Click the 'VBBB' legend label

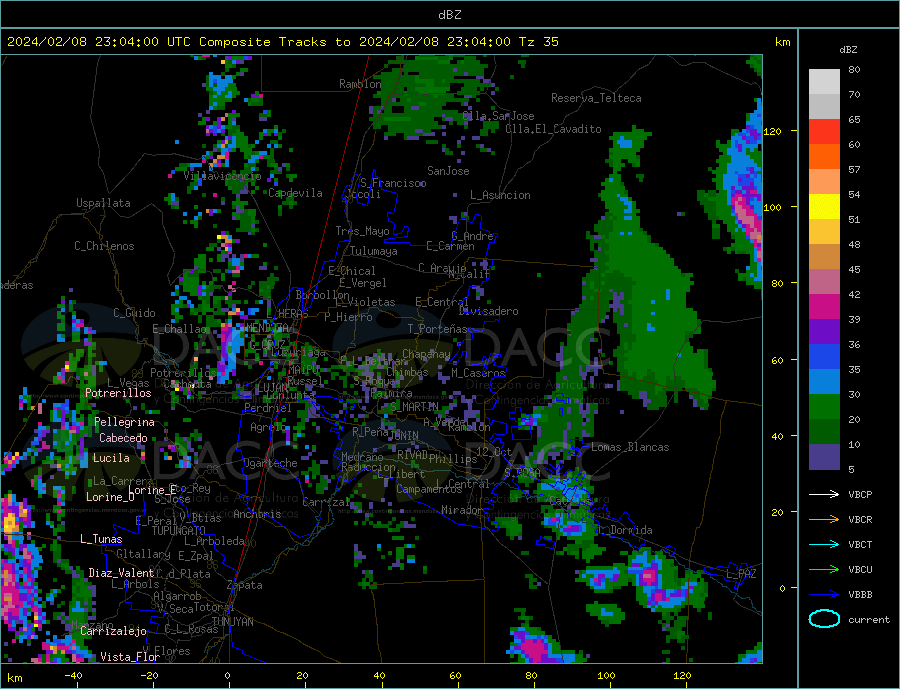click(860, 595)
